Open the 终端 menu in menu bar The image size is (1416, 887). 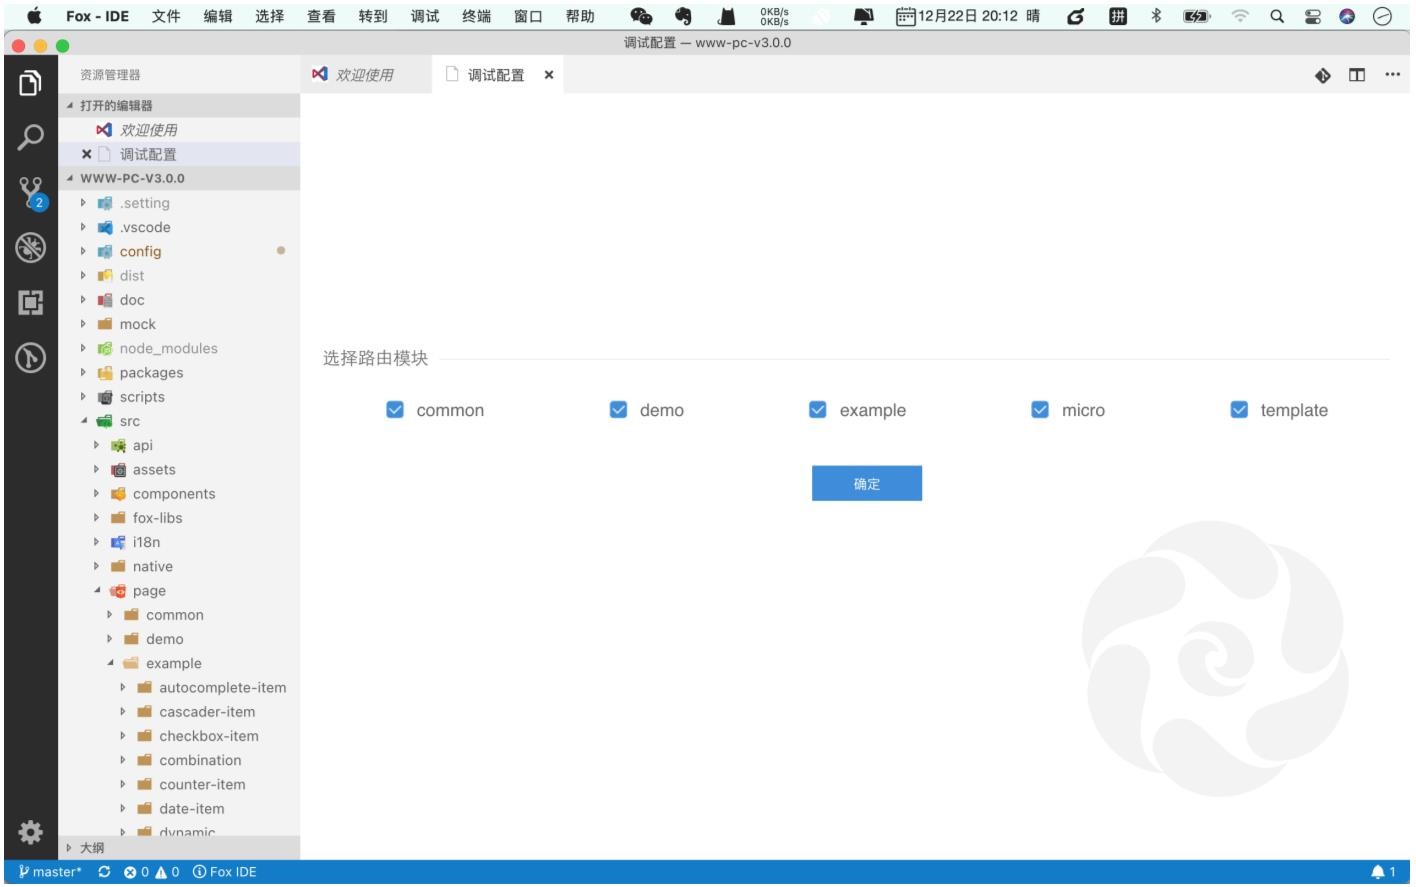[476, 16]
